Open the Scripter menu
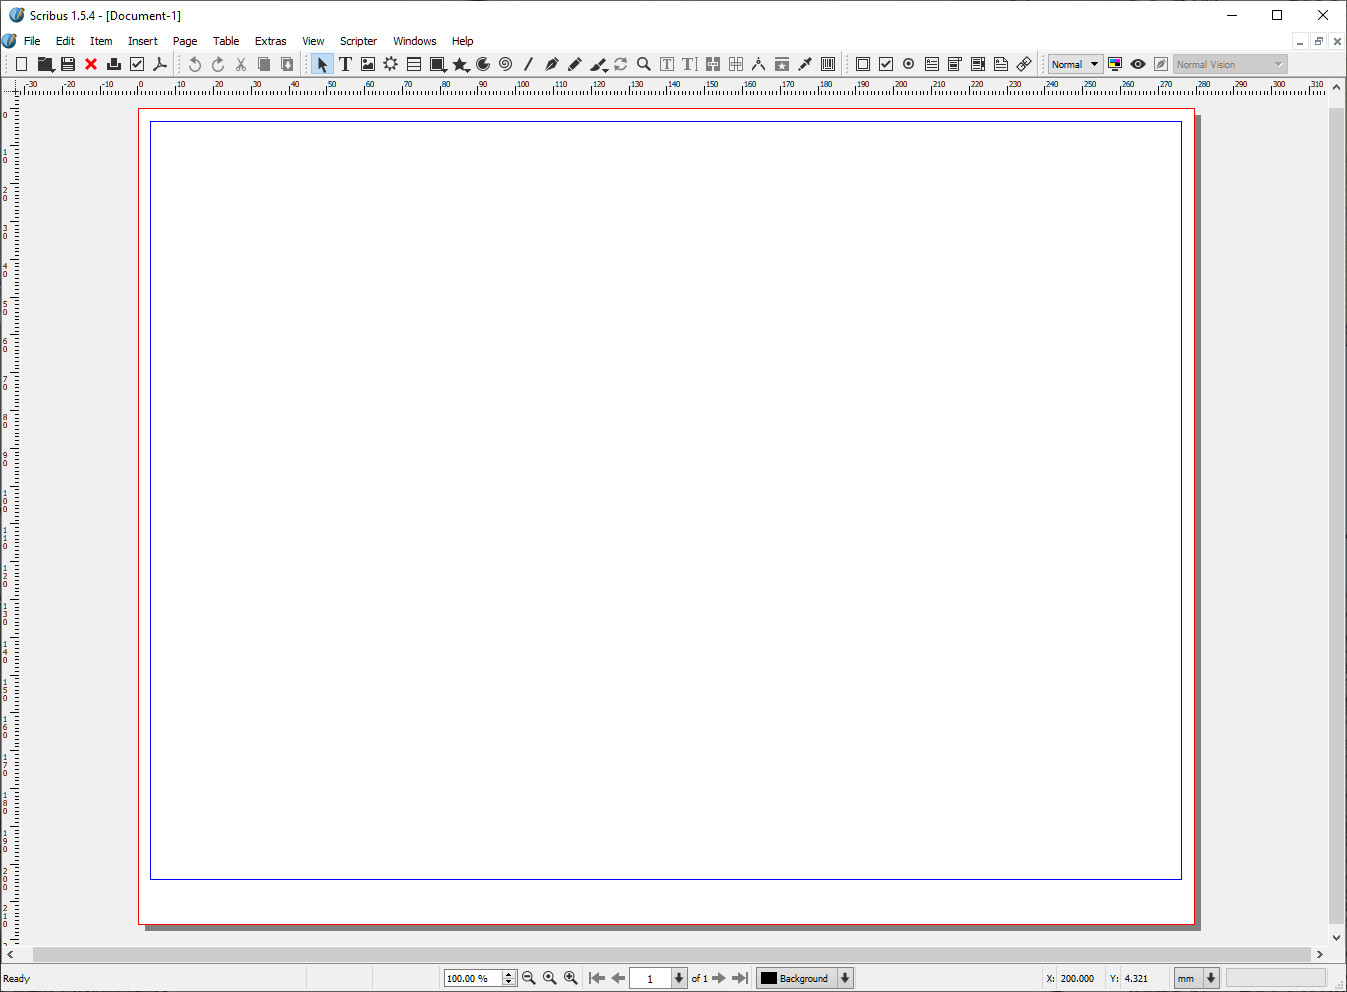Screen dimensions: 1347x992 click(x=358, y=41)
